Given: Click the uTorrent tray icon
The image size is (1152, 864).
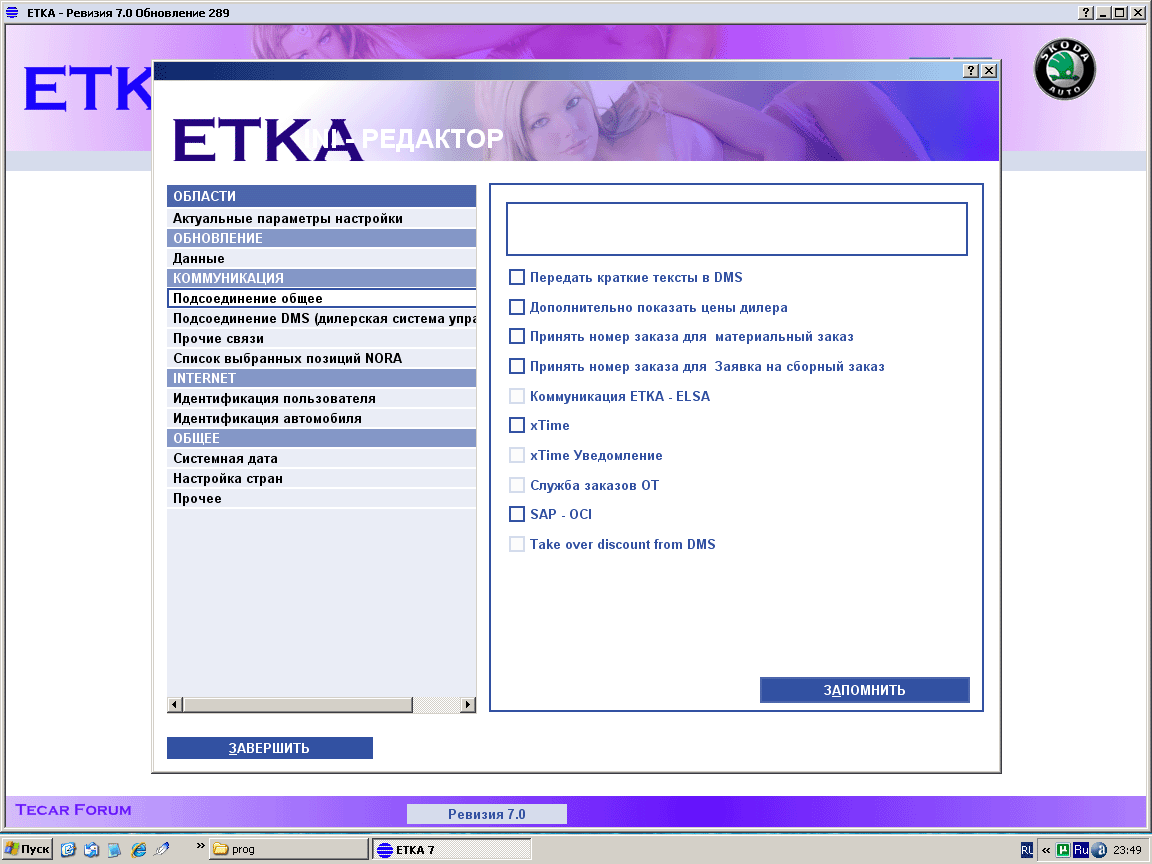Looking at the screenshot, I should coord(1063,850).
